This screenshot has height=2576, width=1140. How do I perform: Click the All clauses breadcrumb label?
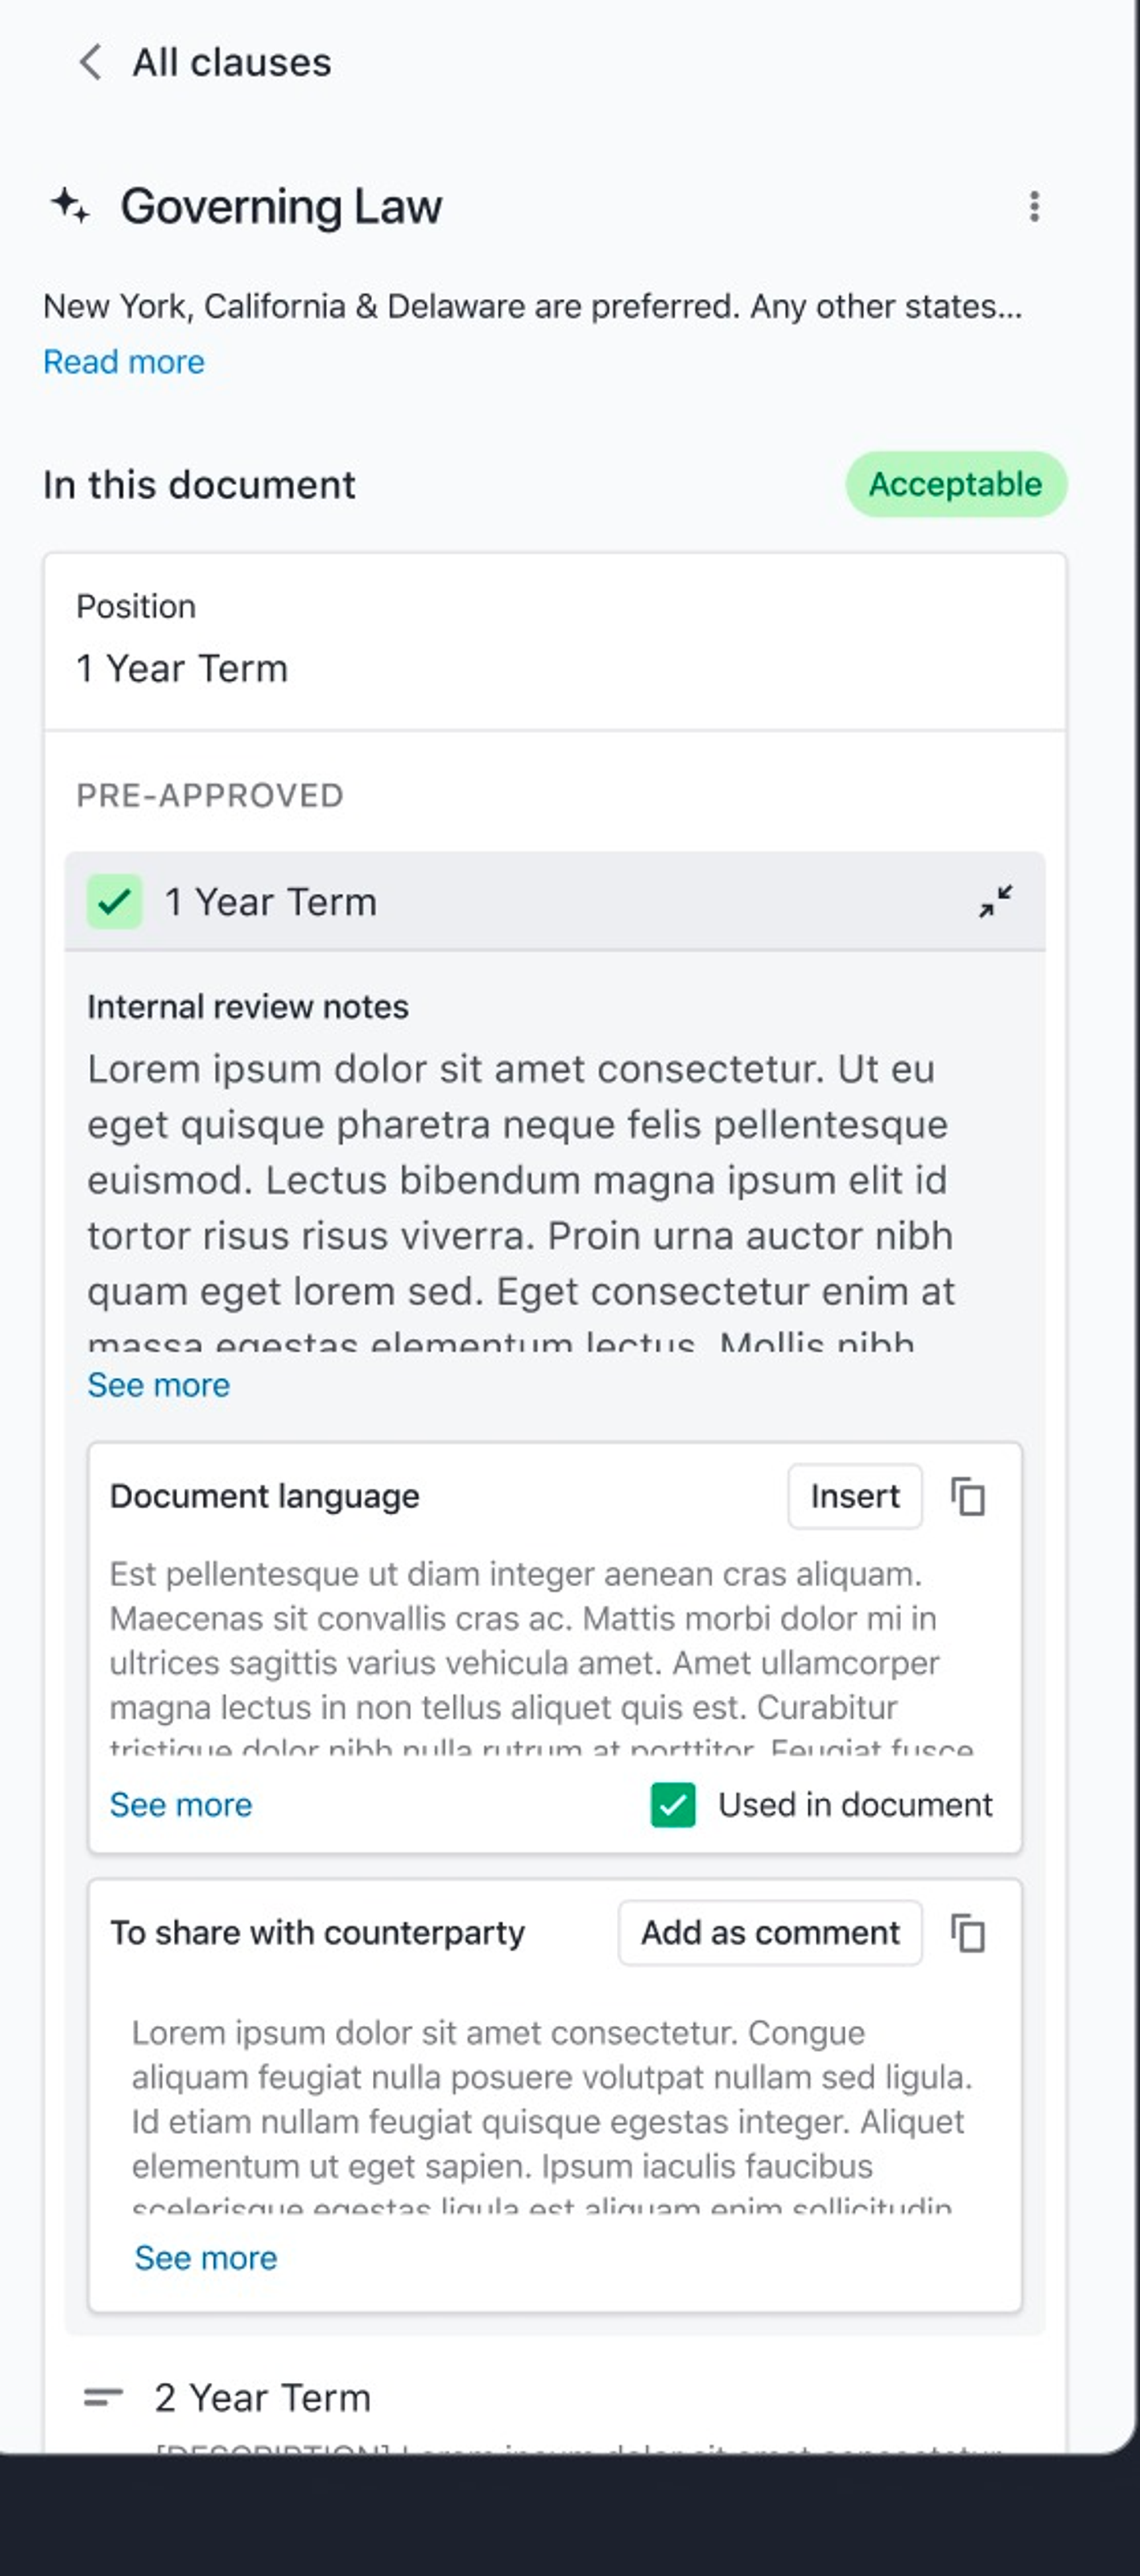tap(232, 62)
